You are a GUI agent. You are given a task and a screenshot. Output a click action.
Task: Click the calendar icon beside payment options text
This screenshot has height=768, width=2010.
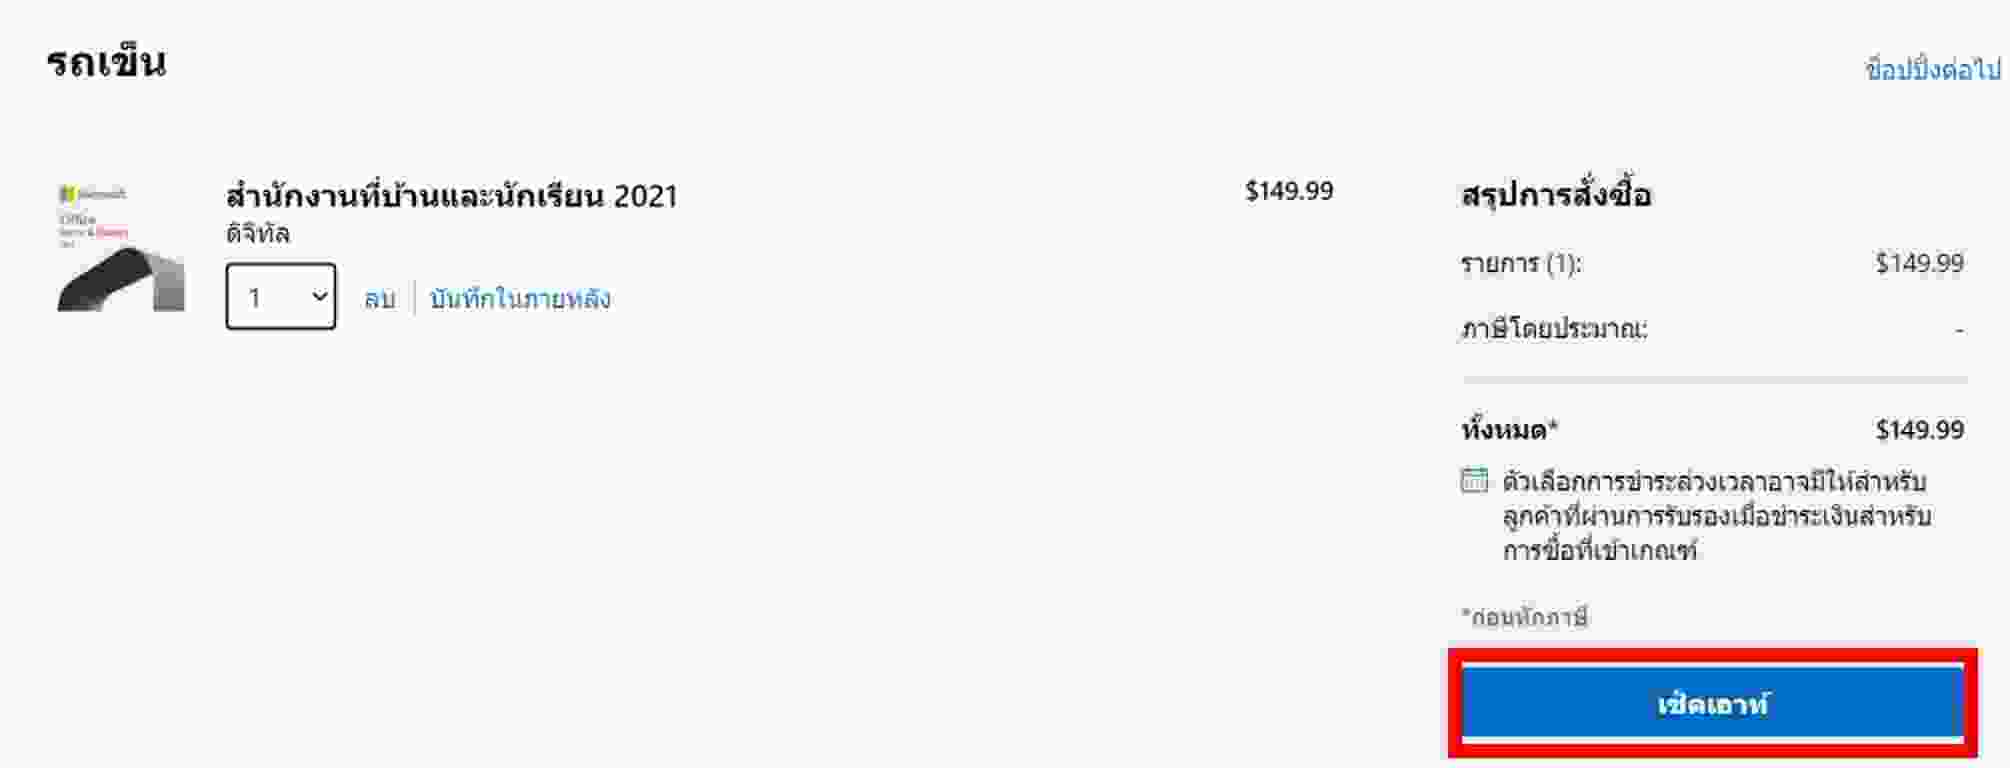tap(1474, 481)
